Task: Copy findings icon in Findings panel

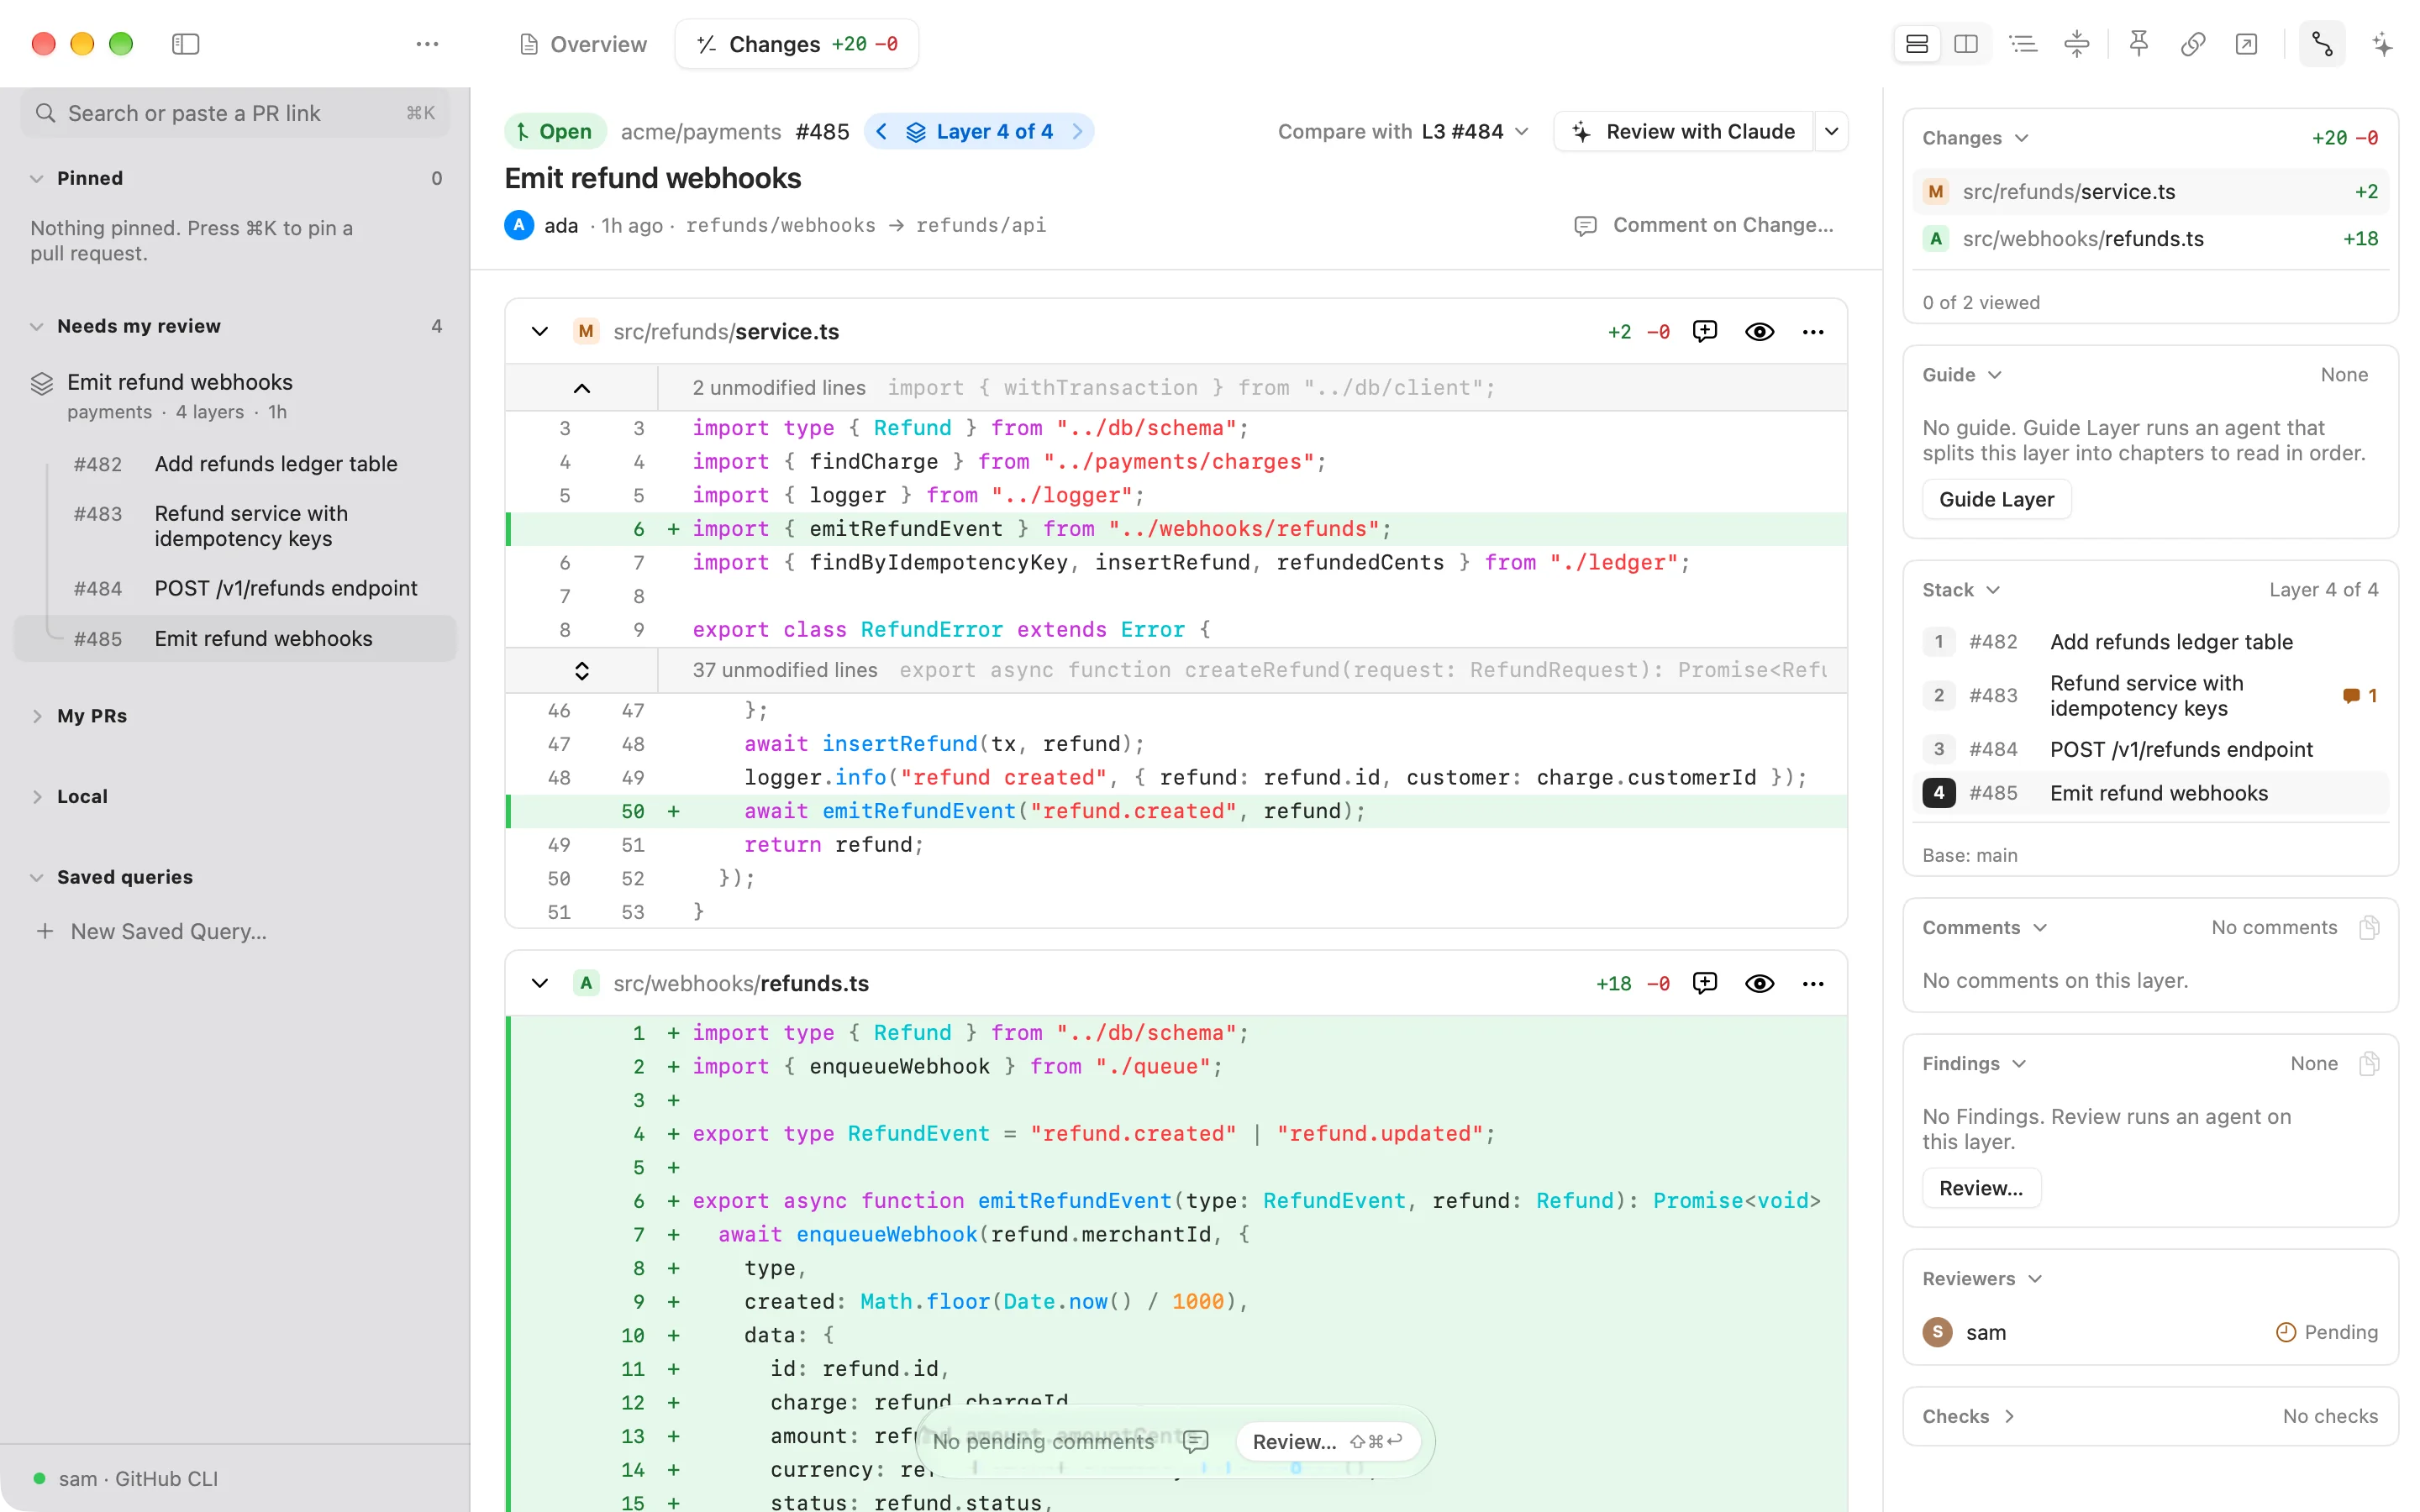Action: pos(2368,1064)
